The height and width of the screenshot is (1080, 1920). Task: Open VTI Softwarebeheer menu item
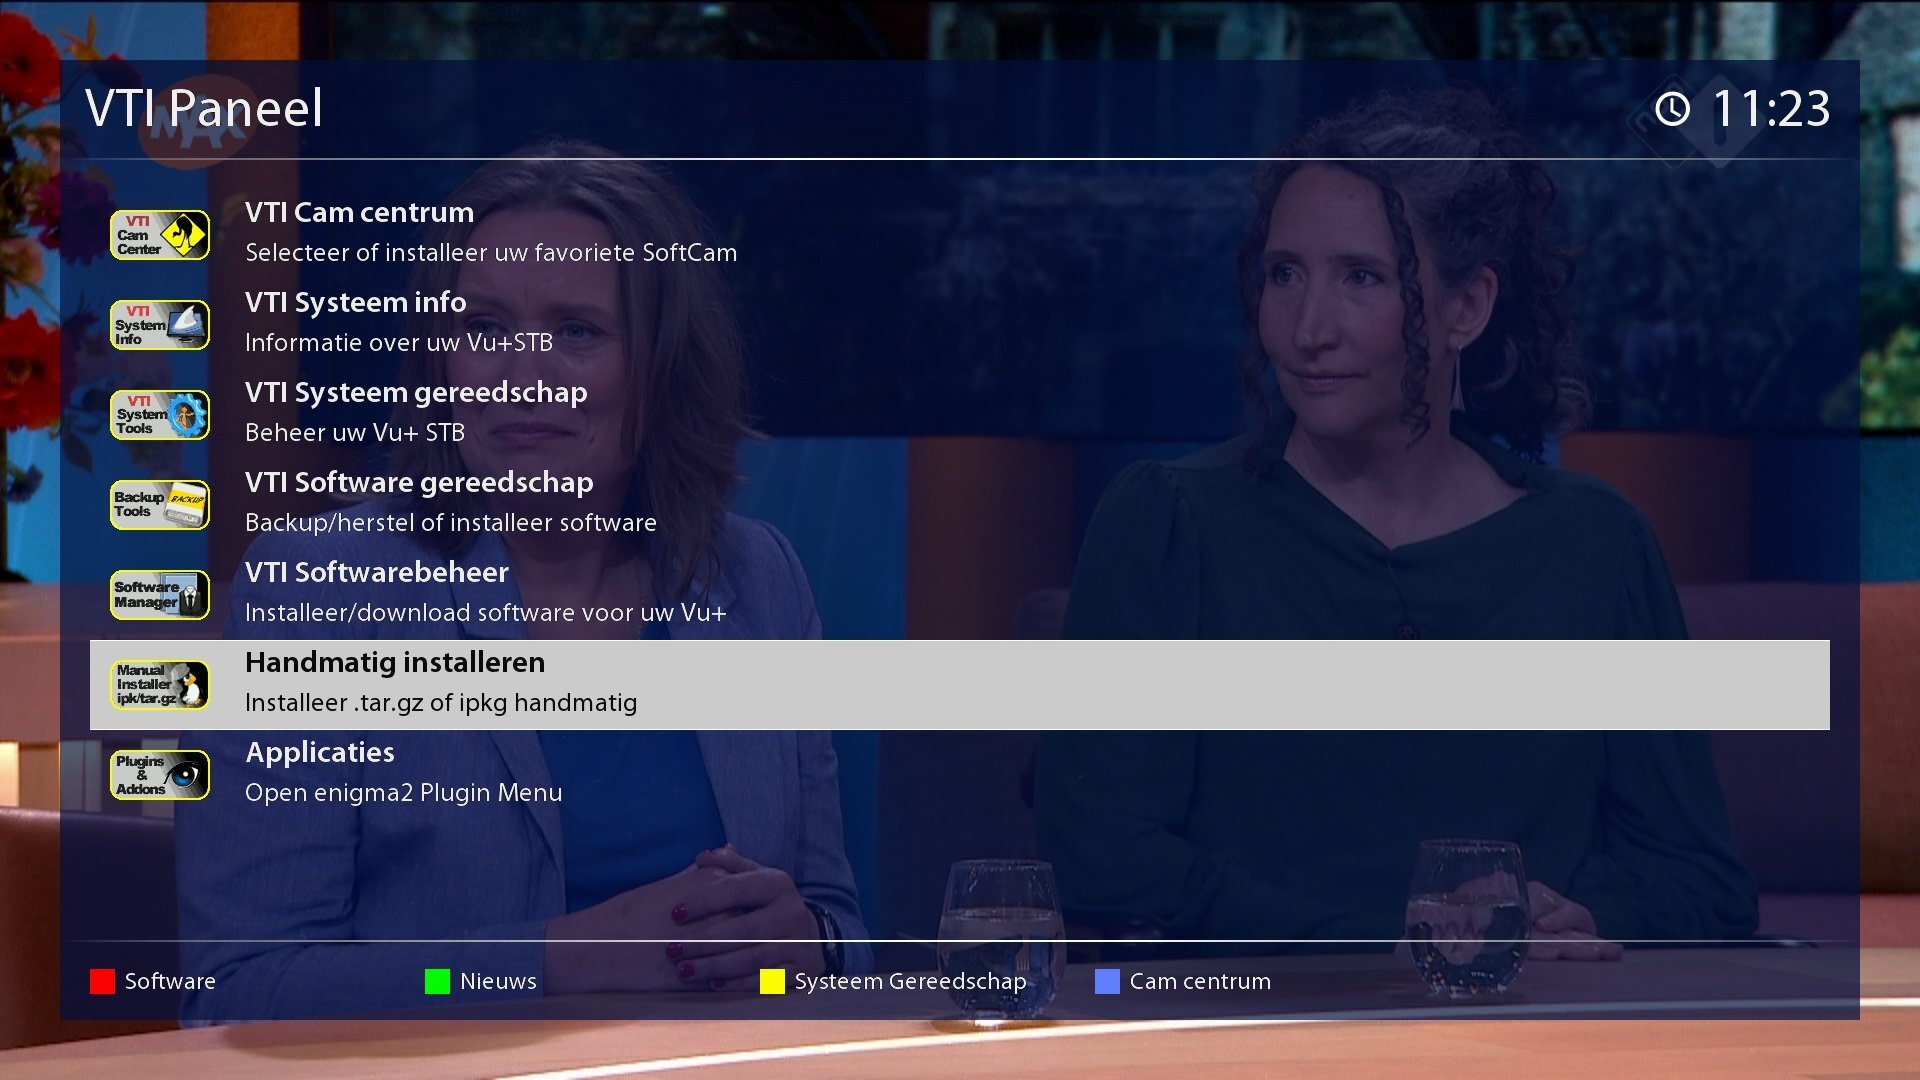pyautogui.click(x=376, y=573)
